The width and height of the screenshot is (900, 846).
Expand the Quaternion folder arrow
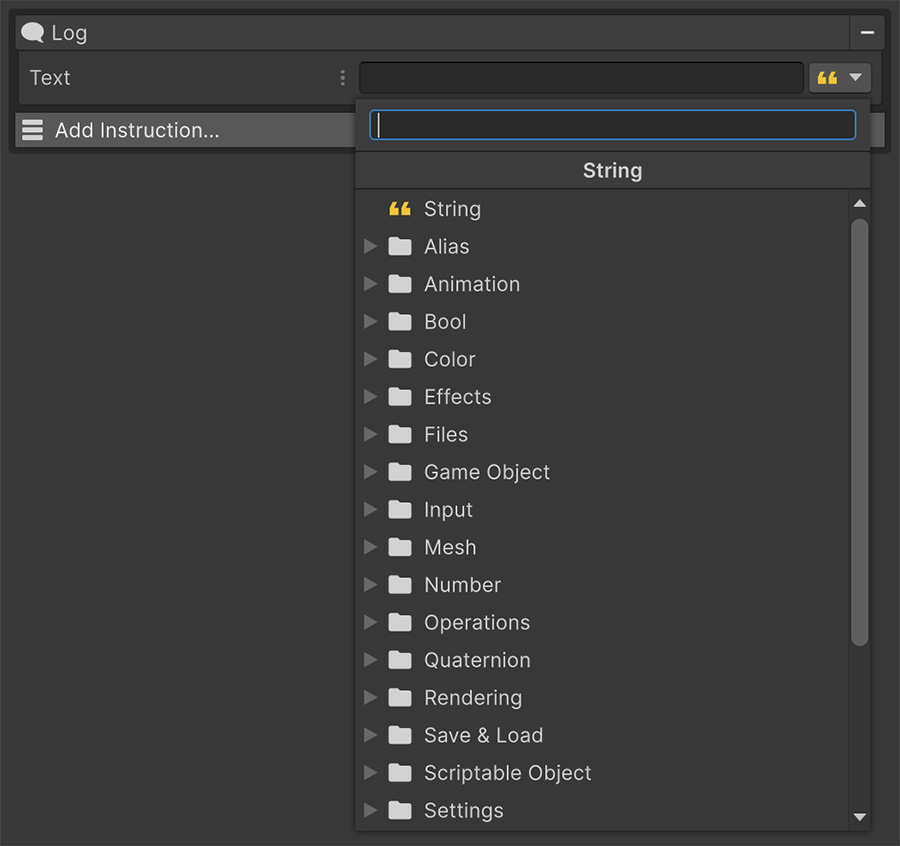pos(371,660)
